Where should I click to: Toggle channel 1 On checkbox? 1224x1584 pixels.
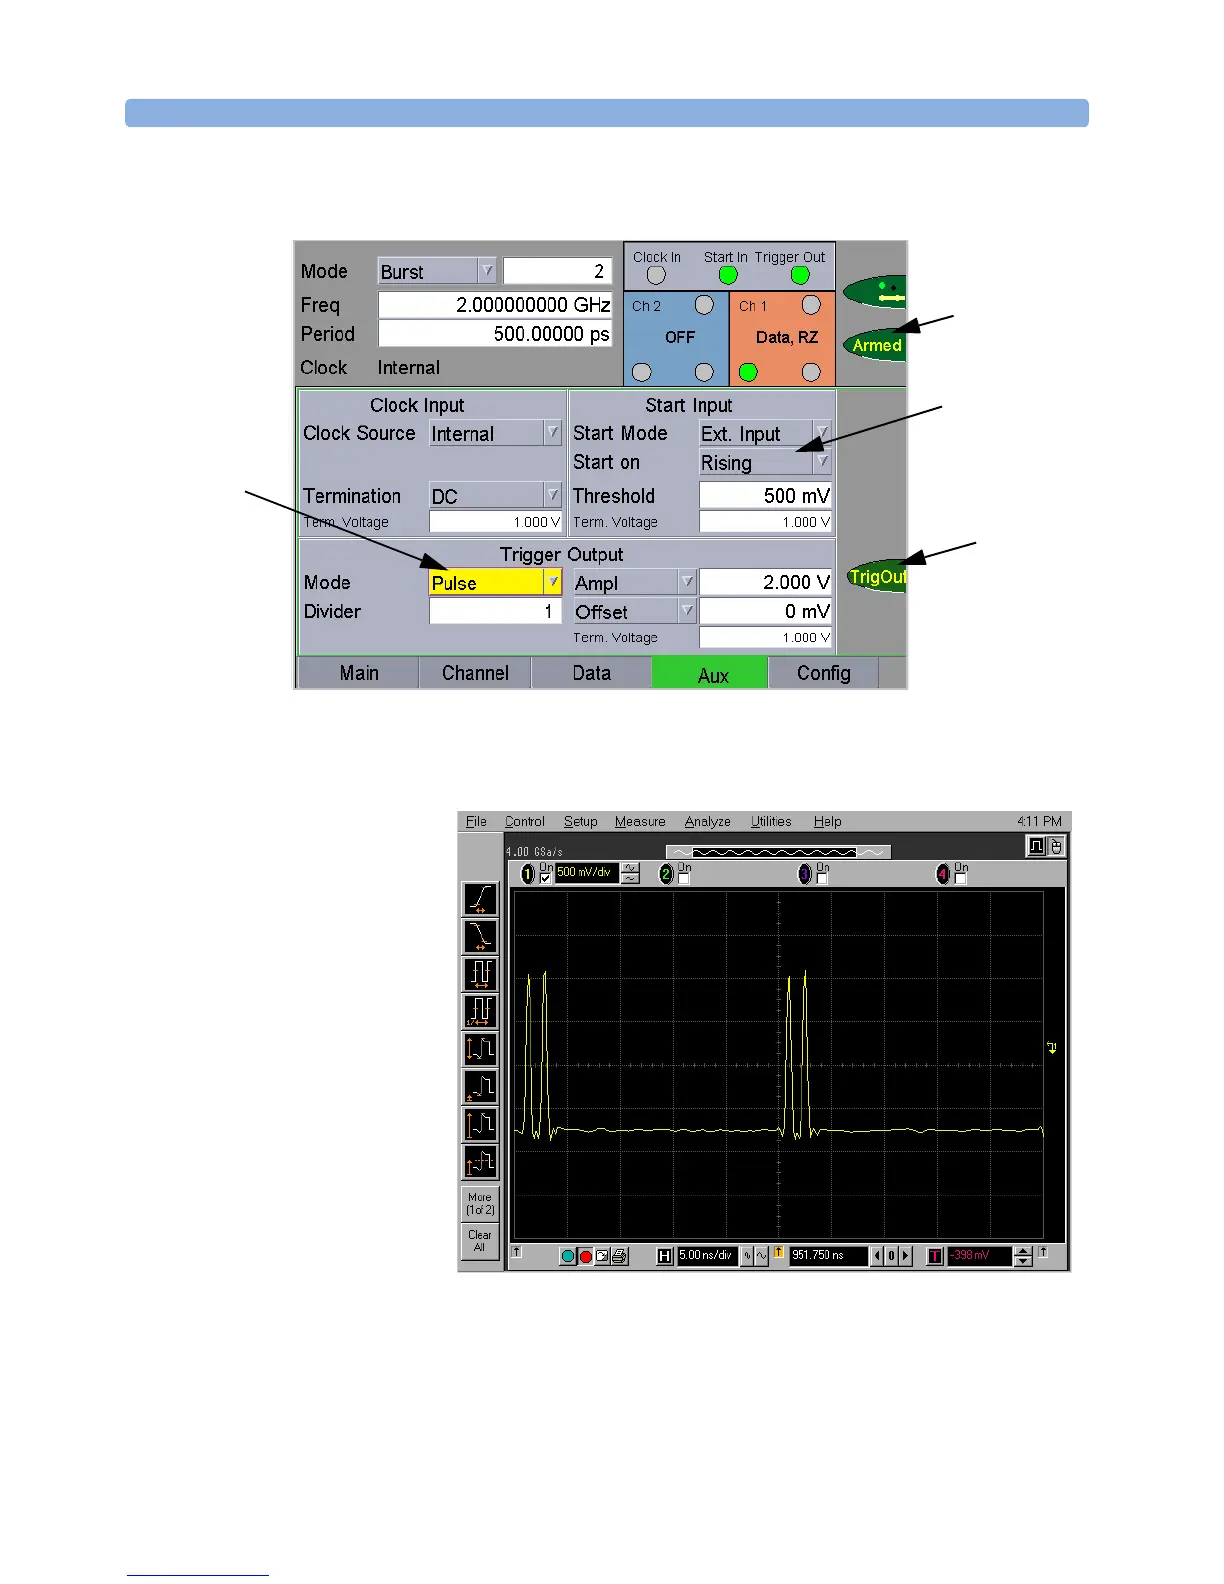pos(546,878)
